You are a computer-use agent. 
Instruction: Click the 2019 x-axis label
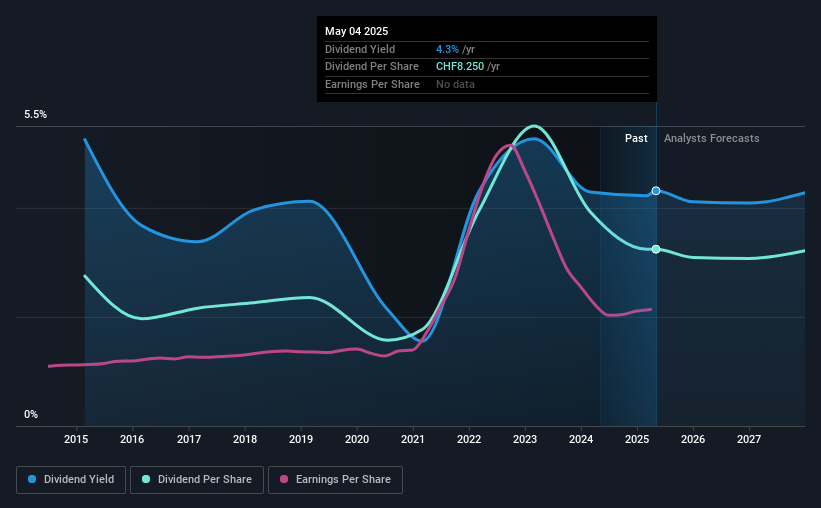click(301, 439)
